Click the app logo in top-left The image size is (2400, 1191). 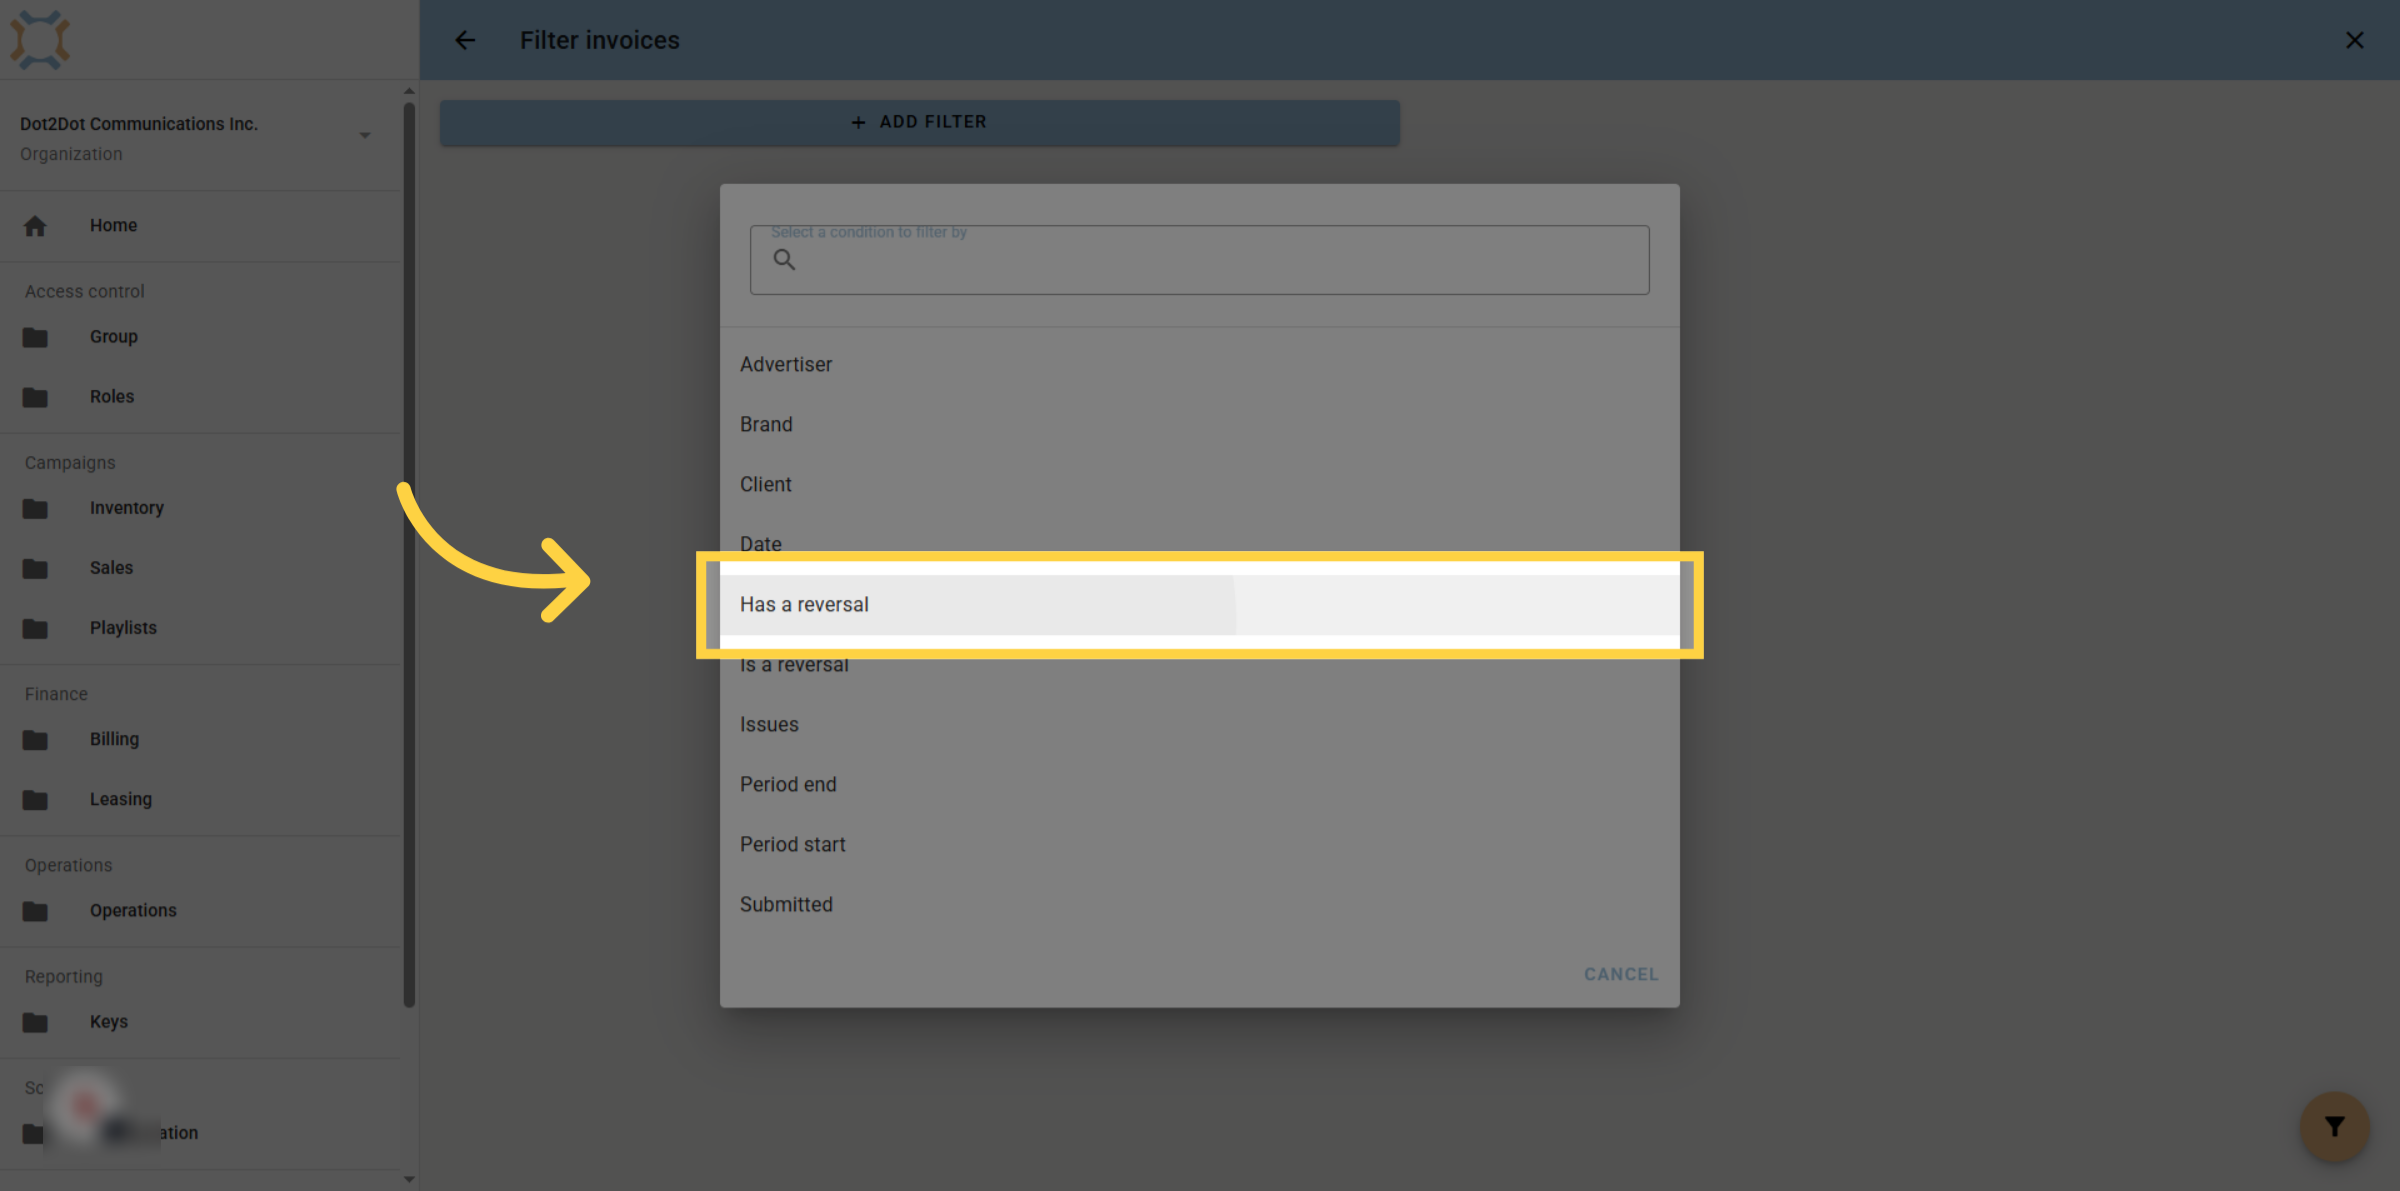point(40,39)
